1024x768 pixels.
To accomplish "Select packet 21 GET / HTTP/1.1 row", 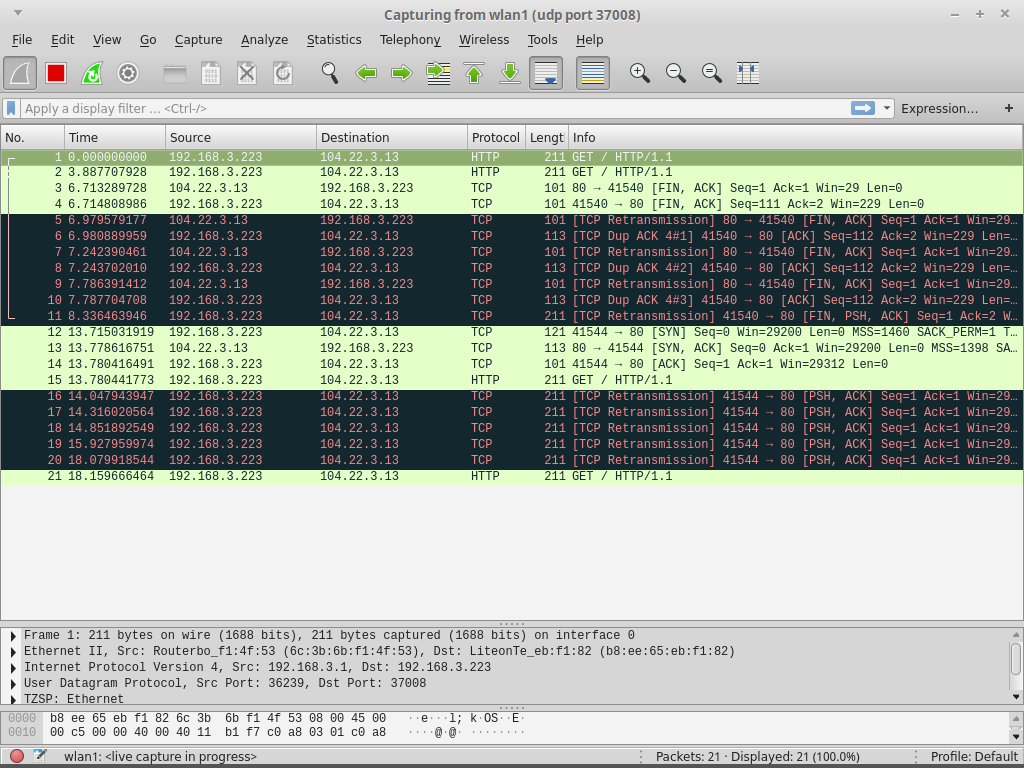I will (512, 476).
